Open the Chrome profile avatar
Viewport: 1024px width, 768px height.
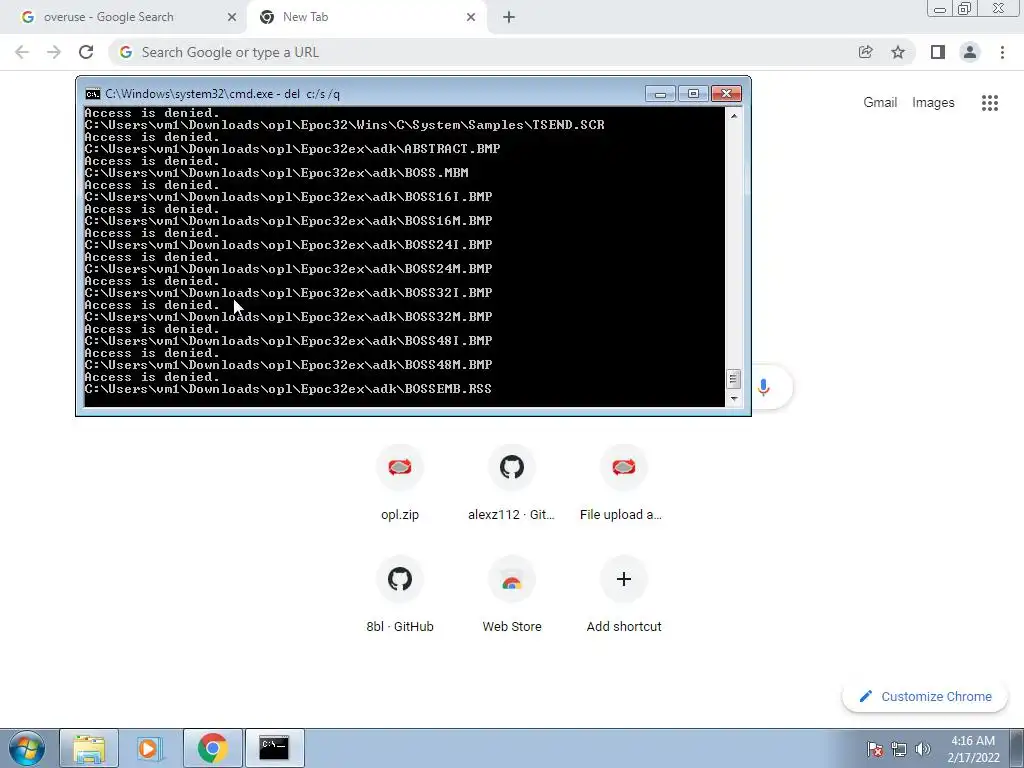coord(970,52)
